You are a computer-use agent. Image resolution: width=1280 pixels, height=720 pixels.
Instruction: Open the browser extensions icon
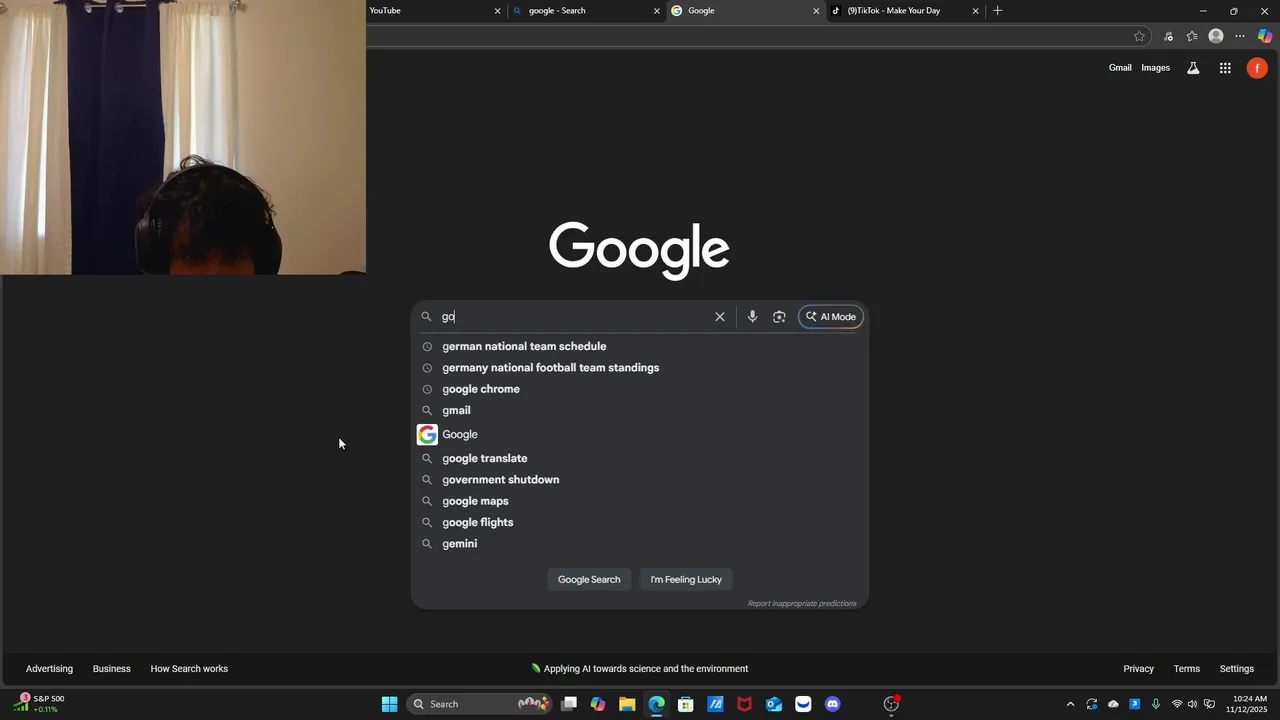(1168, 36)
